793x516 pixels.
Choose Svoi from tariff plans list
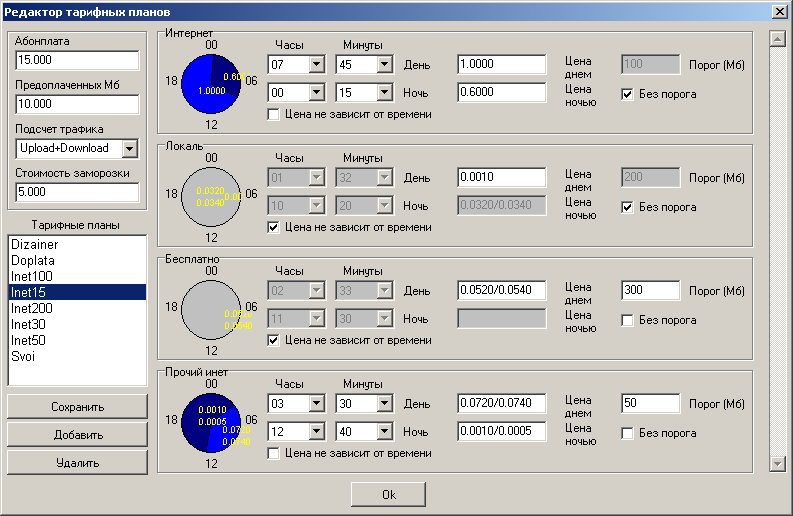pyautogui.click(x=22, y=356)
